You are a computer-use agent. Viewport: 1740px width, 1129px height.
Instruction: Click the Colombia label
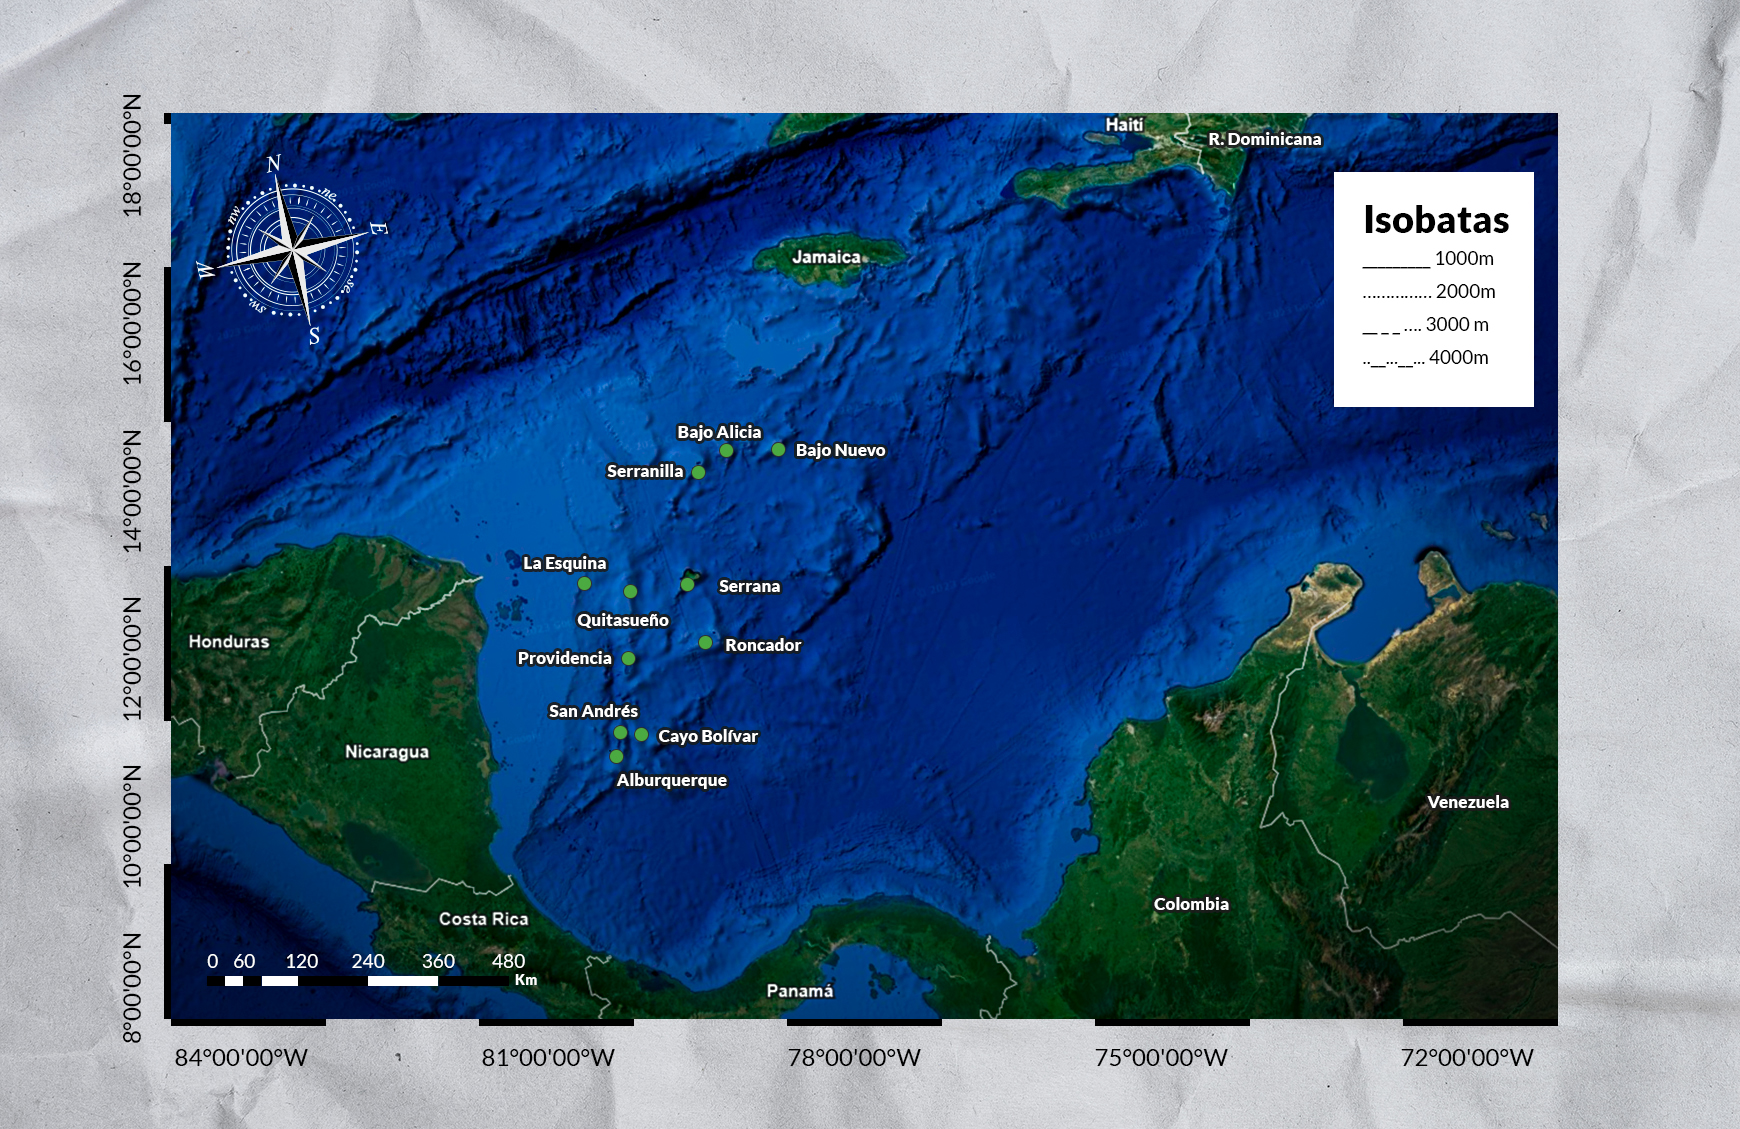coord(1191,904)
